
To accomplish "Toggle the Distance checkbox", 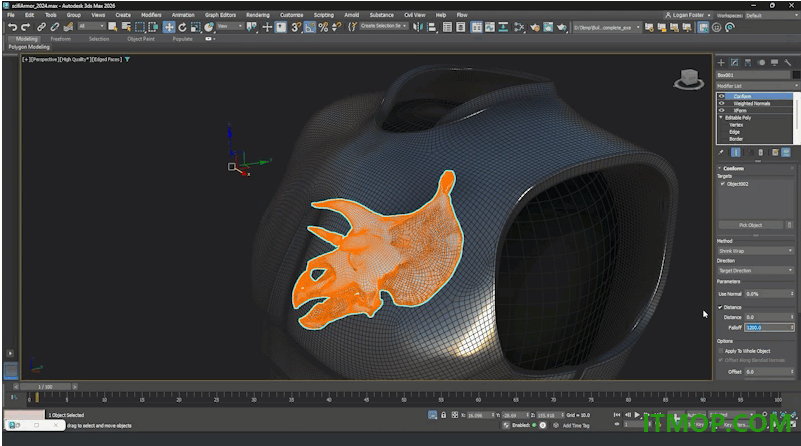I will point(720,307).
